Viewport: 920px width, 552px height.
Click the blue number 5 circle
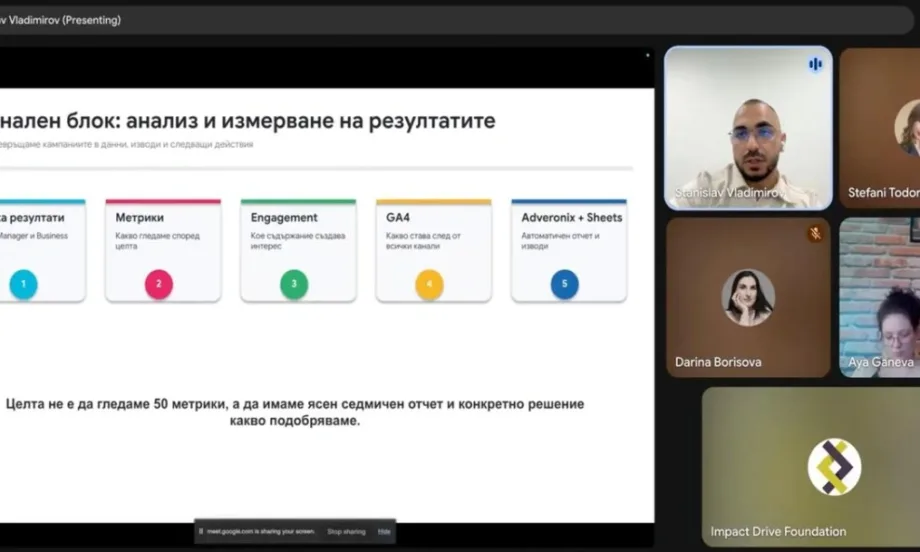(x=564, y=284)
